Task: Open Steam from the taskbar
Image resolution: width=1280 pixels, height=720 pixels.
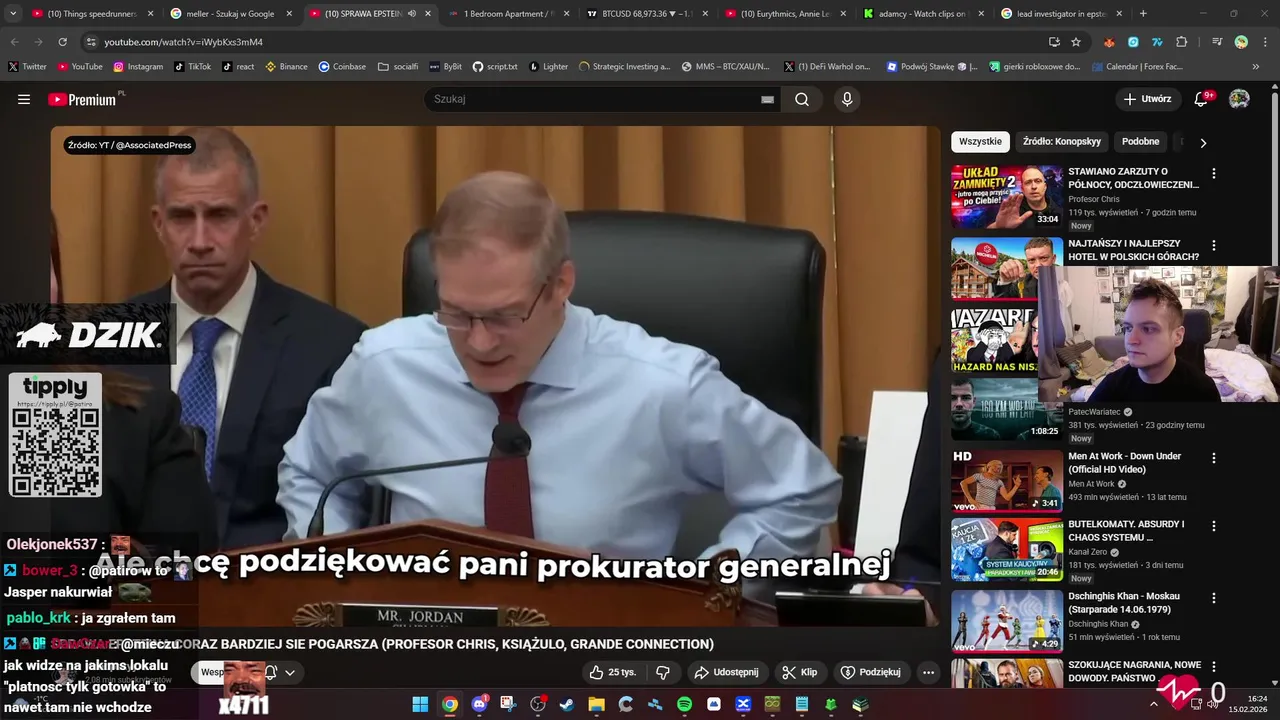Action: (x=566, y=704)
